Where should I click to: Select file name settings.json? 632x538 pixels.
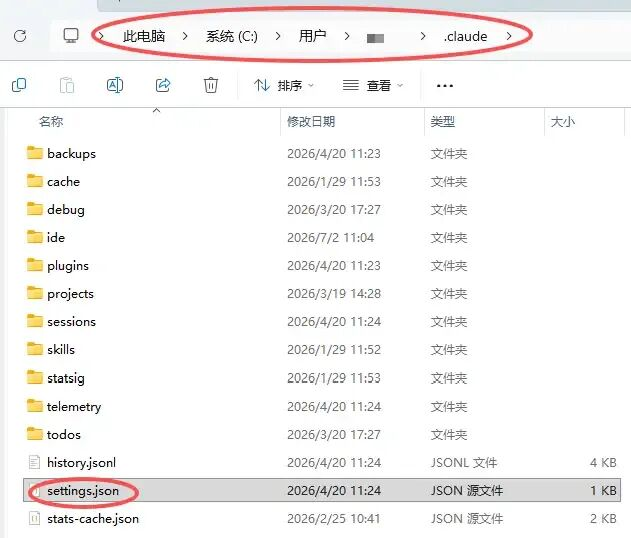click(x=83, y=491)
